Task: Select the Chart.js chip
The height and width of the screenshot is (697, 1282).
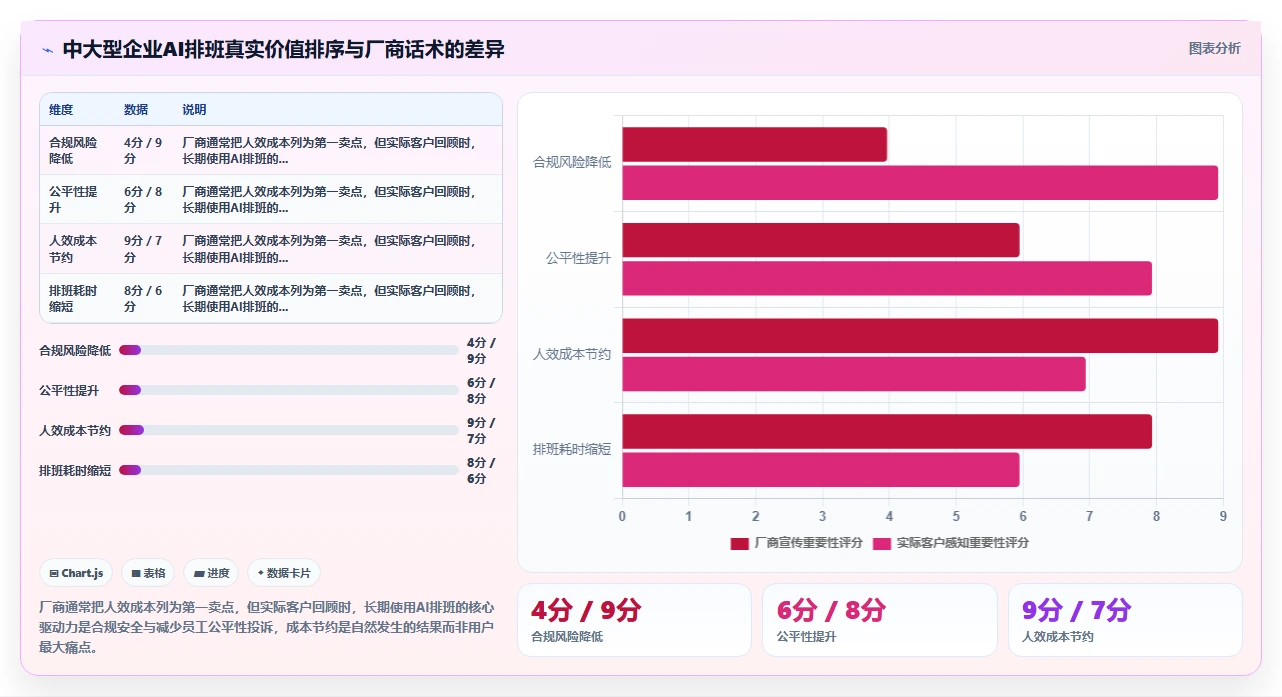Action: pyautogui.click(x=77, y=573)
